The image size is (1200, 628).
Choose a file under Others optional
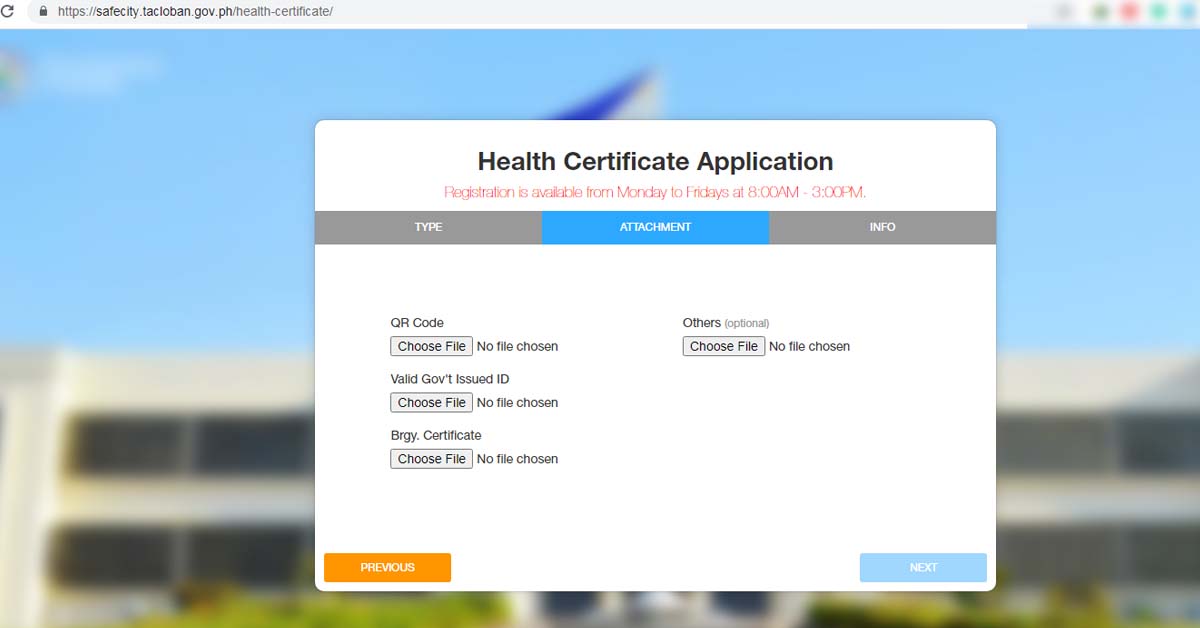click(723, 346)
